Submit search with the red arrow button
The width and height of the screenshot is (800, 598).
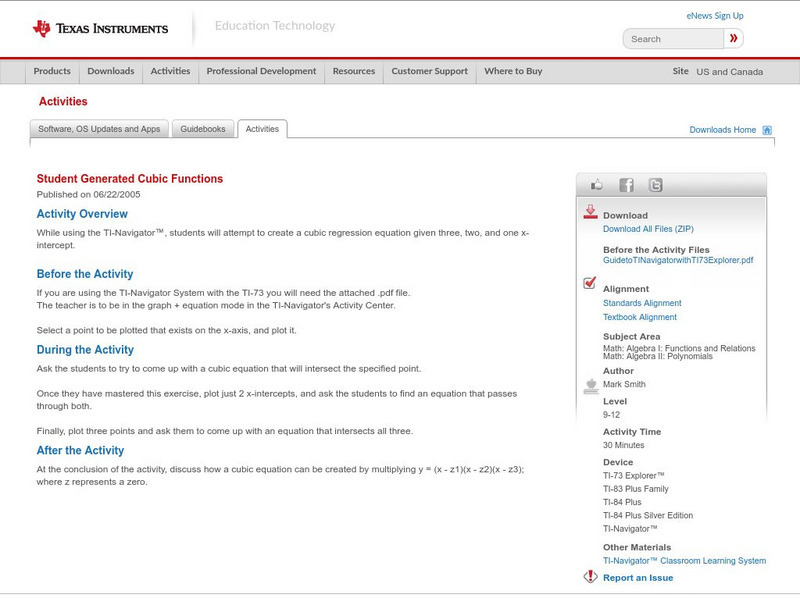734,38
